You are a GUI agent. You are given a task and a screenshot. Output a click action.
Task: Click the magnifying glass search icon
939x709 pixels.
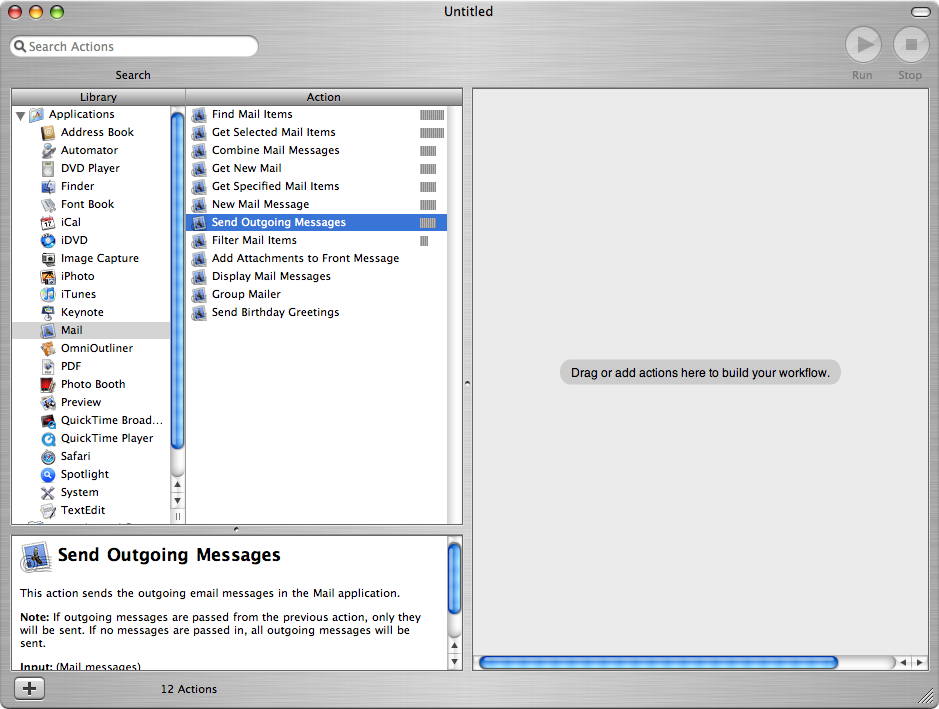(20, 46)
